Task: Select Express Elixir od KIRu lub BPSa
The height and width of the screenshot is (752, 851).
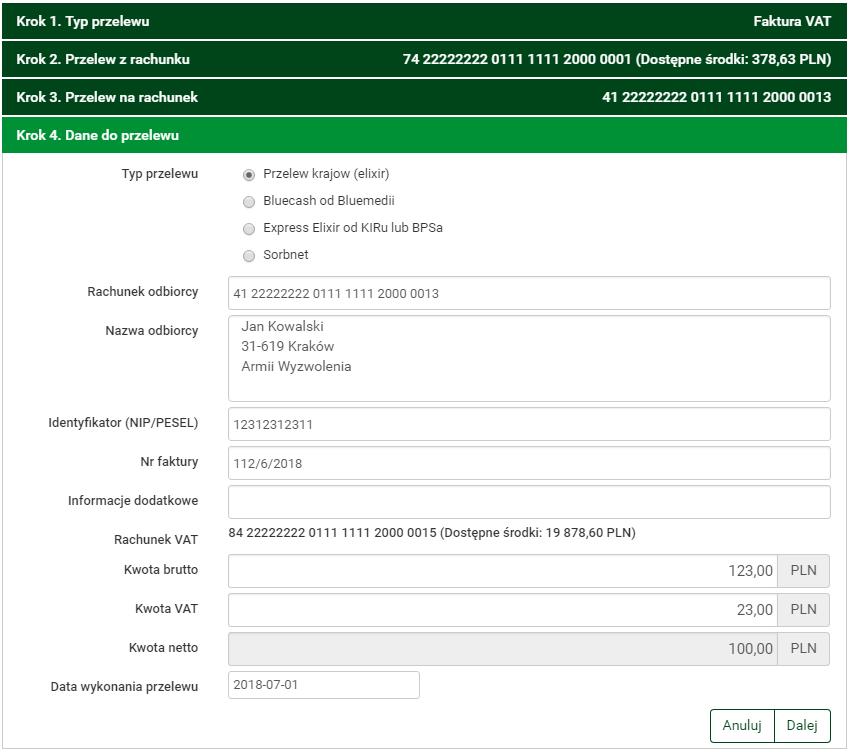Action: click(x=249, y=229)
